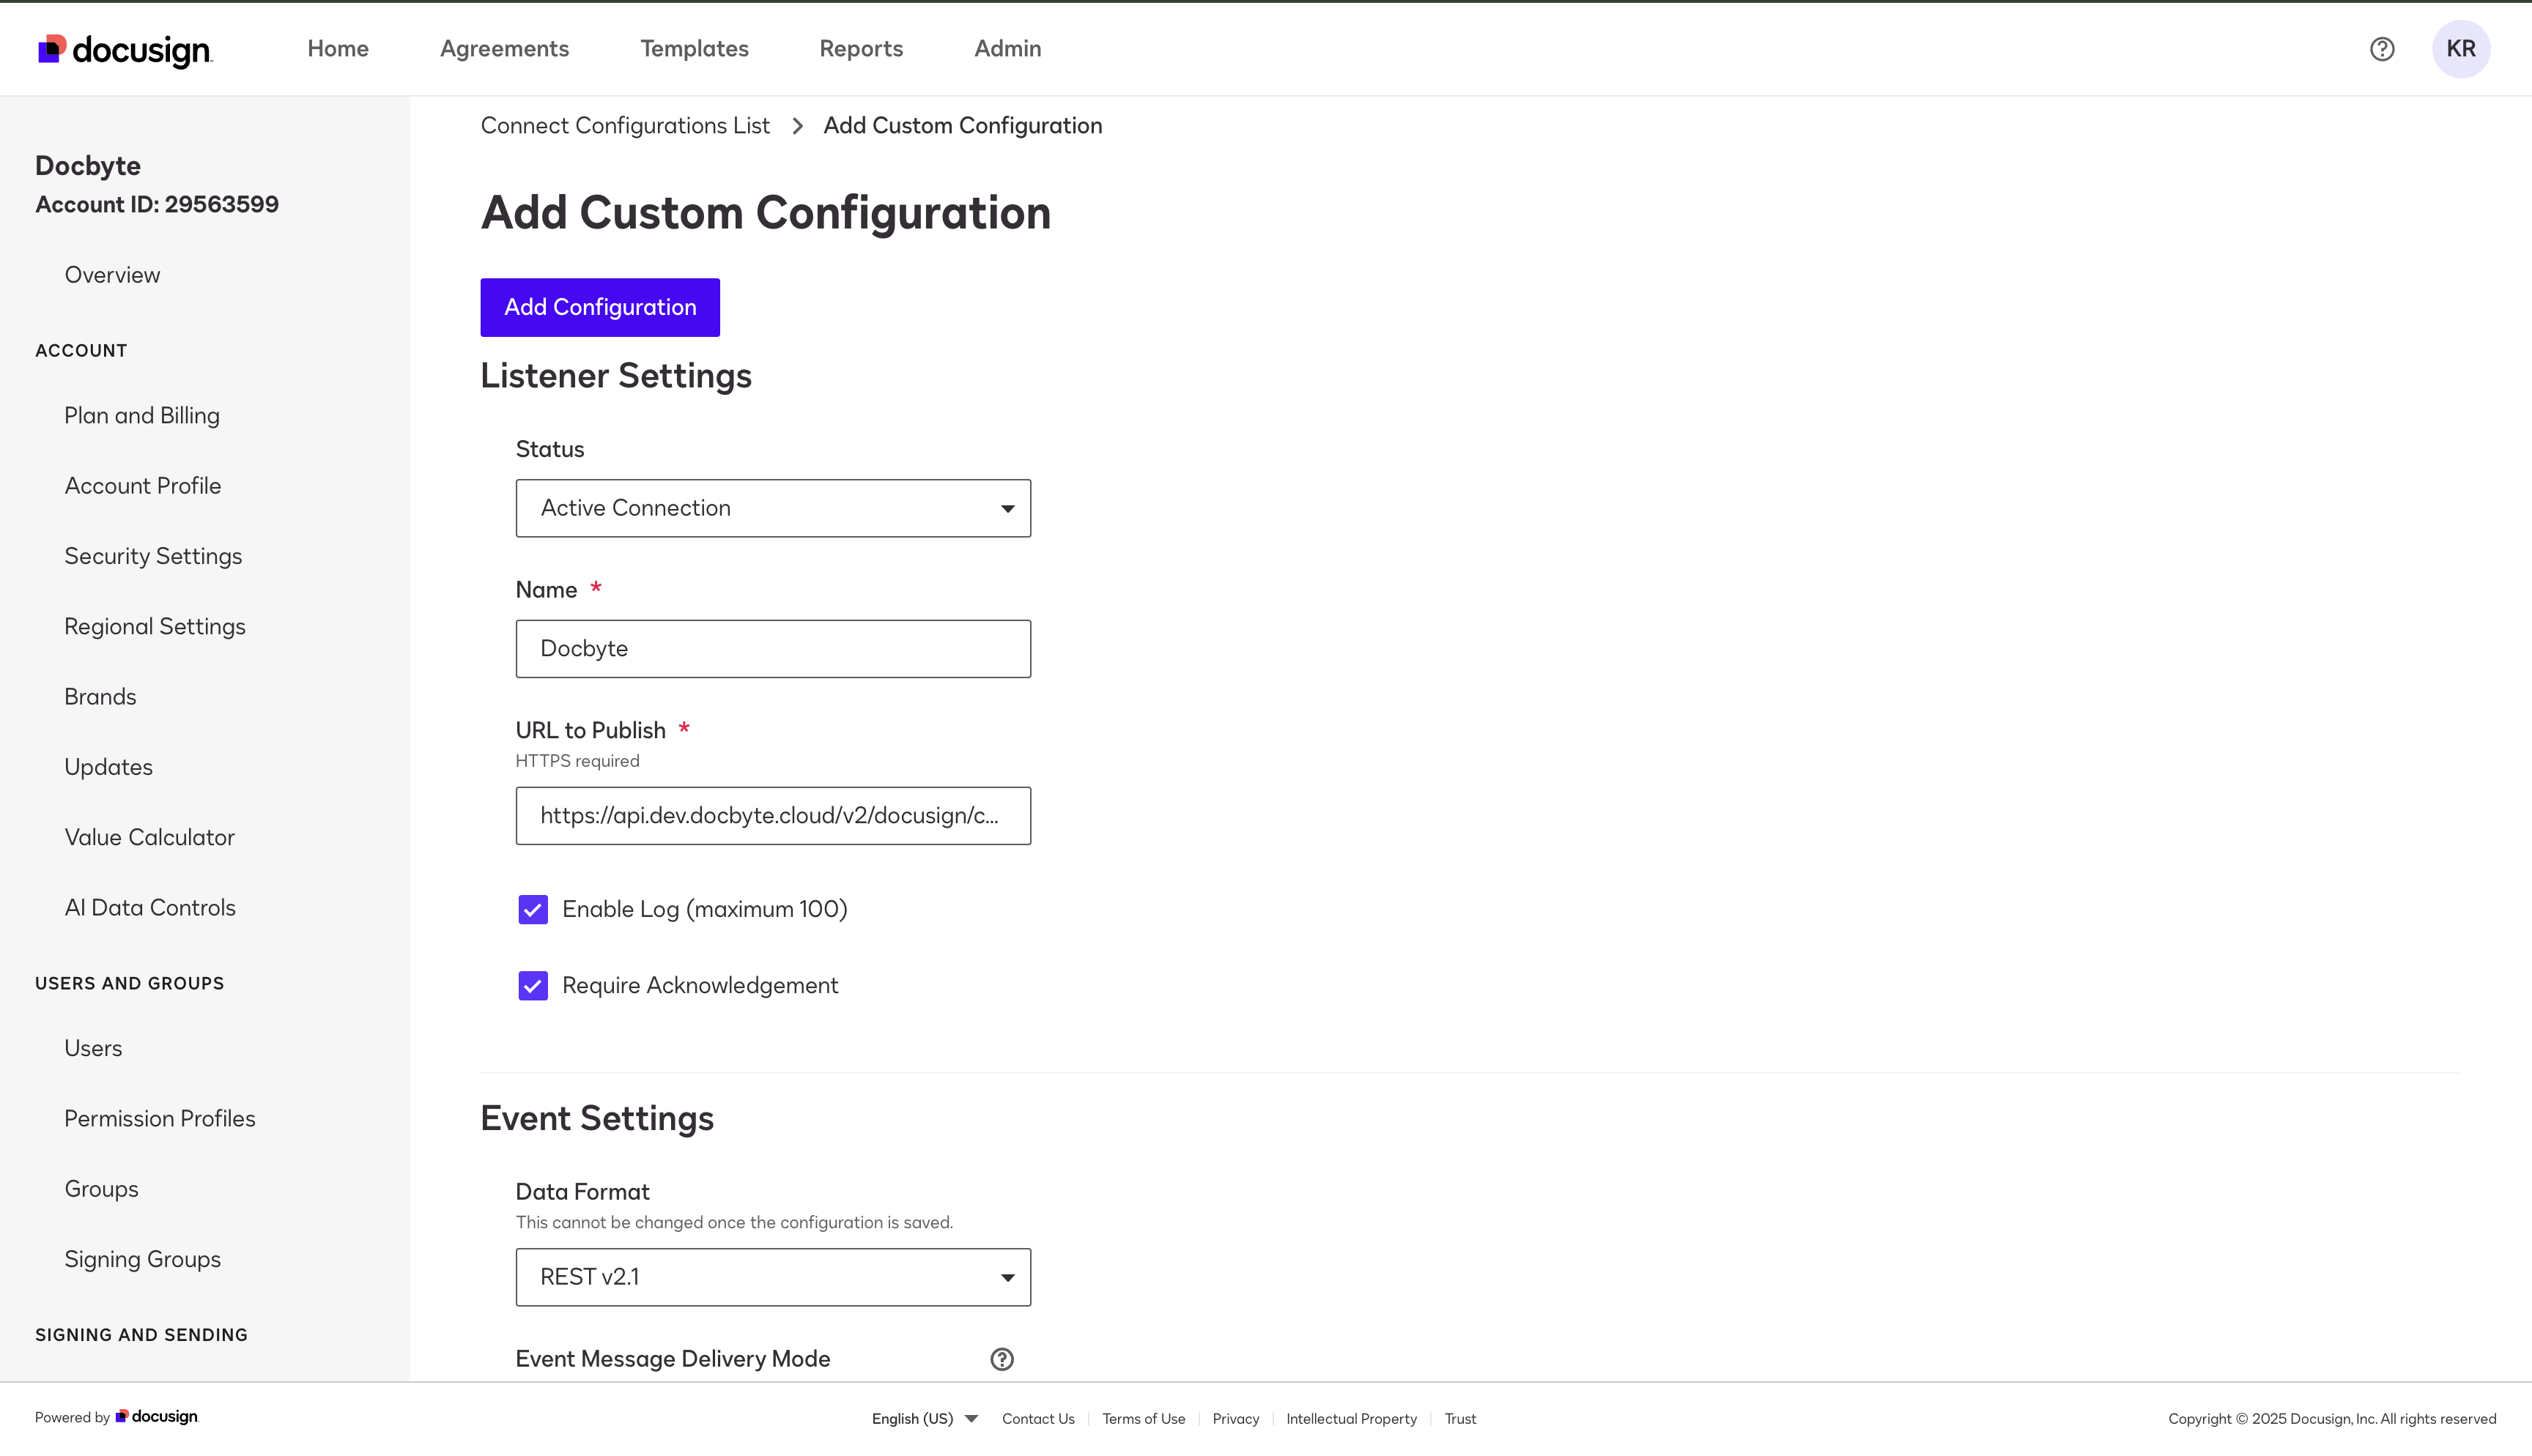Uncheck Enable Log checkbox
2532x1456 pixels.
533,909
